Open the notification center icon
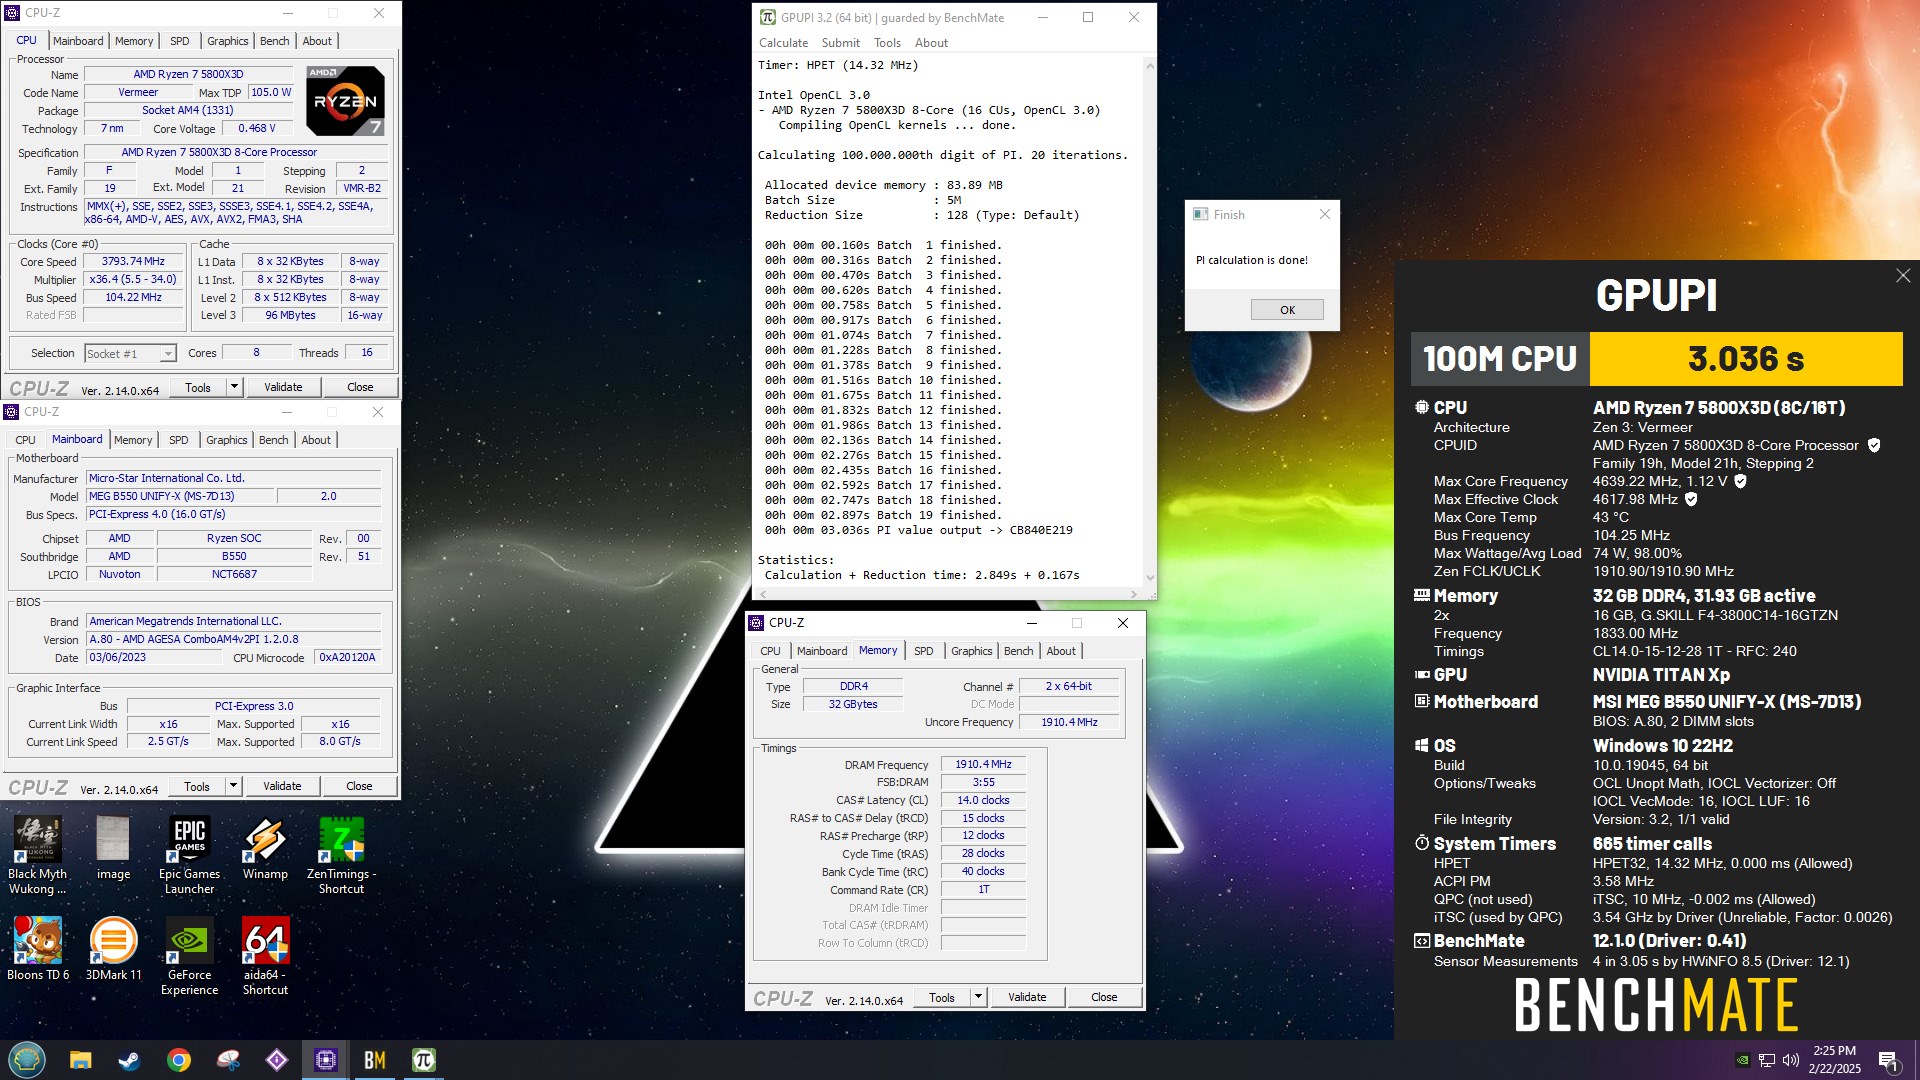The image size is (1920, 1080). click(x=1888, y=1060)
